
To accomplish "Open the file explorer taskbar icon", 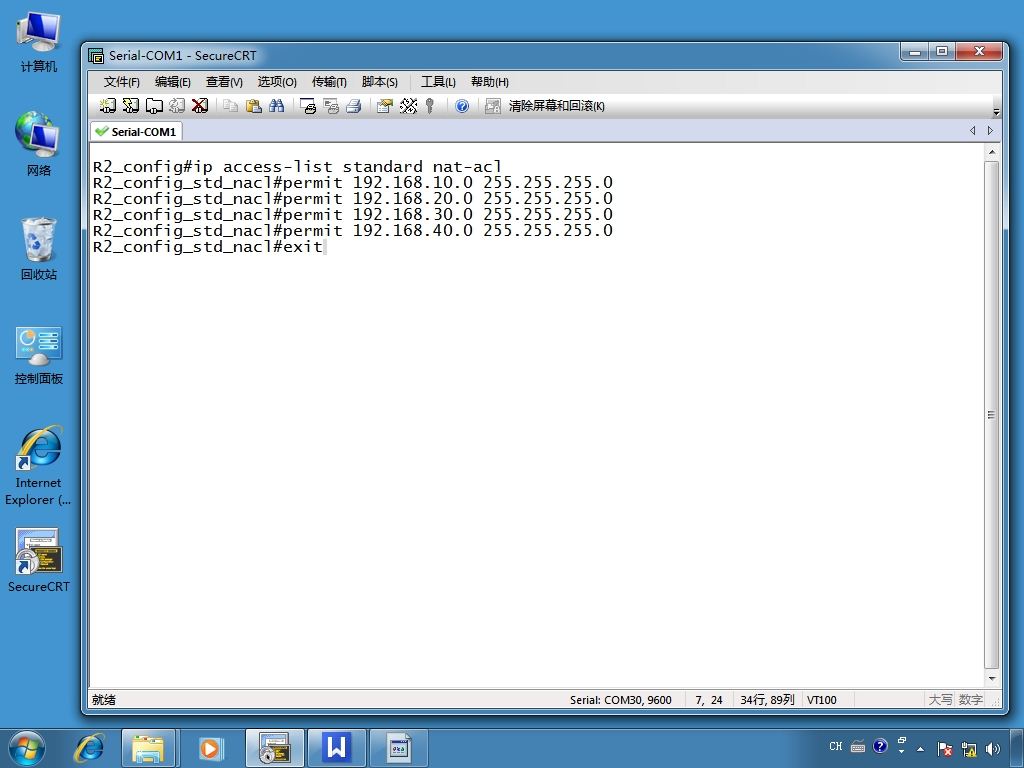I will click(148, 748).
